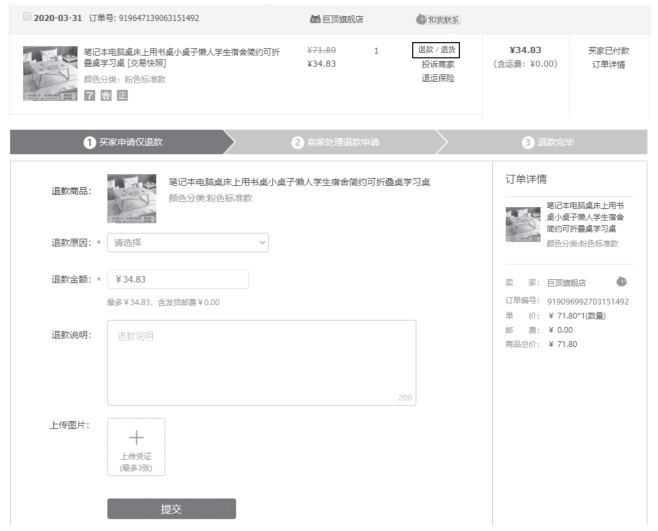Click the 退款/退货 link
This screenshot has width=658, height=531.
435,49
